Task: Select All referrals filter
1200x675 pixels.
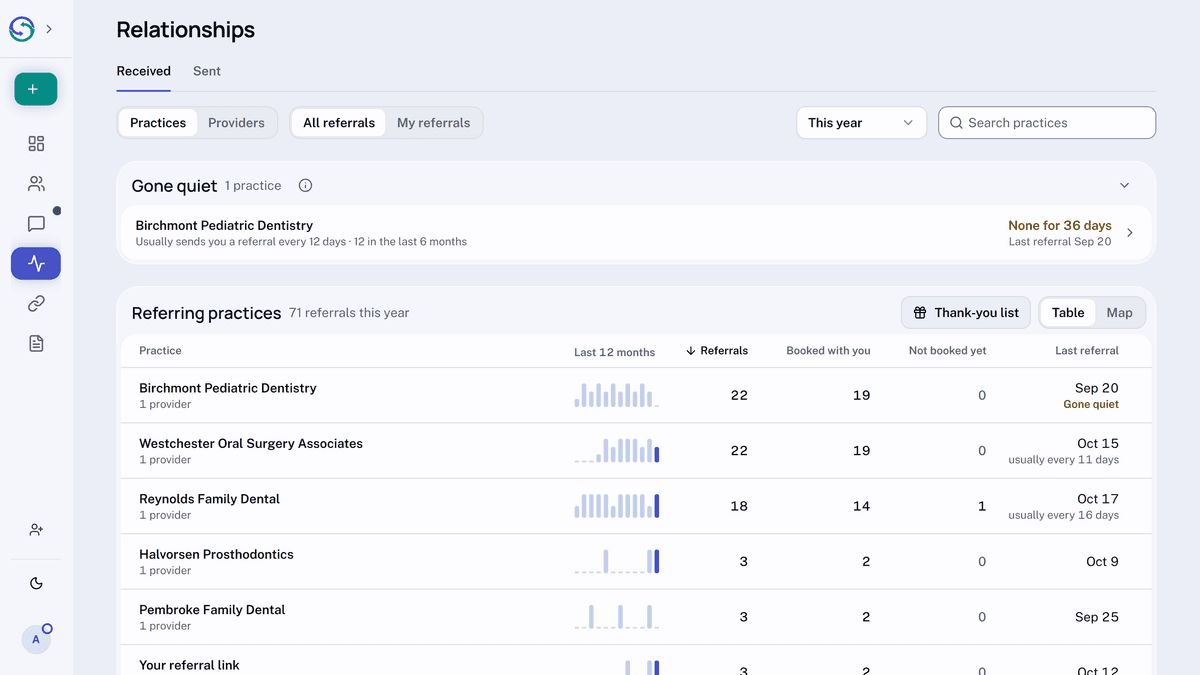Action: click(x=339, y=123)
